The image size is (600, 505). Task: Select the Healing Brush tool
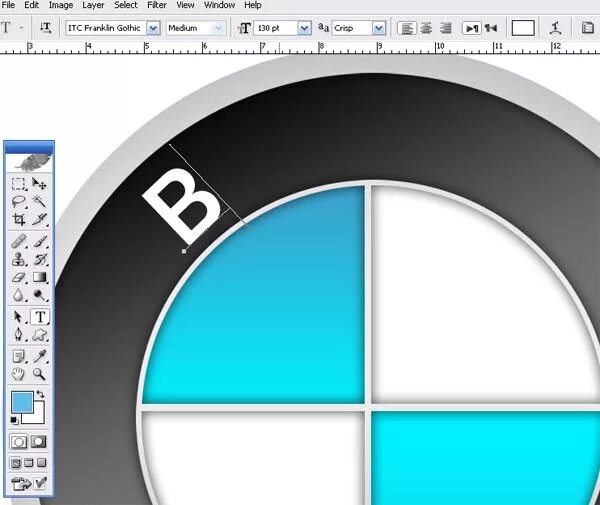point(18,242)
